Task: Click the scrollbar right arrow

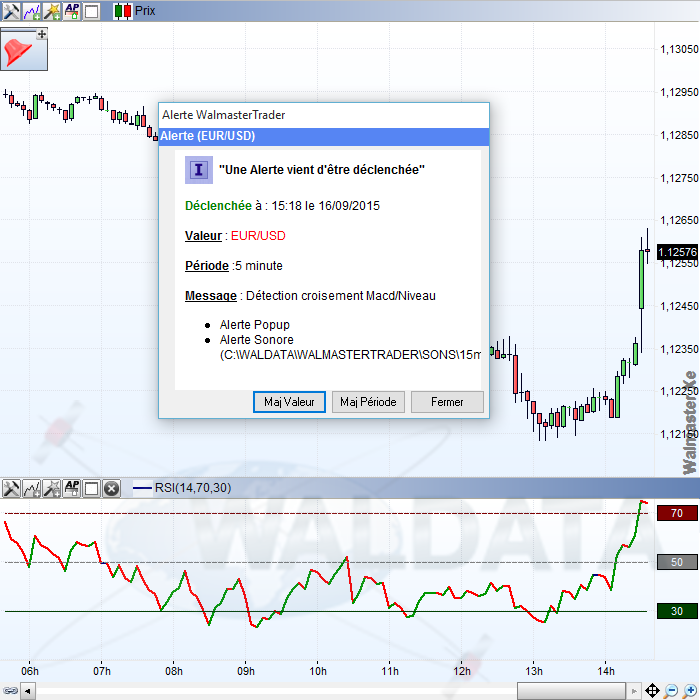Action: point(634,691)
